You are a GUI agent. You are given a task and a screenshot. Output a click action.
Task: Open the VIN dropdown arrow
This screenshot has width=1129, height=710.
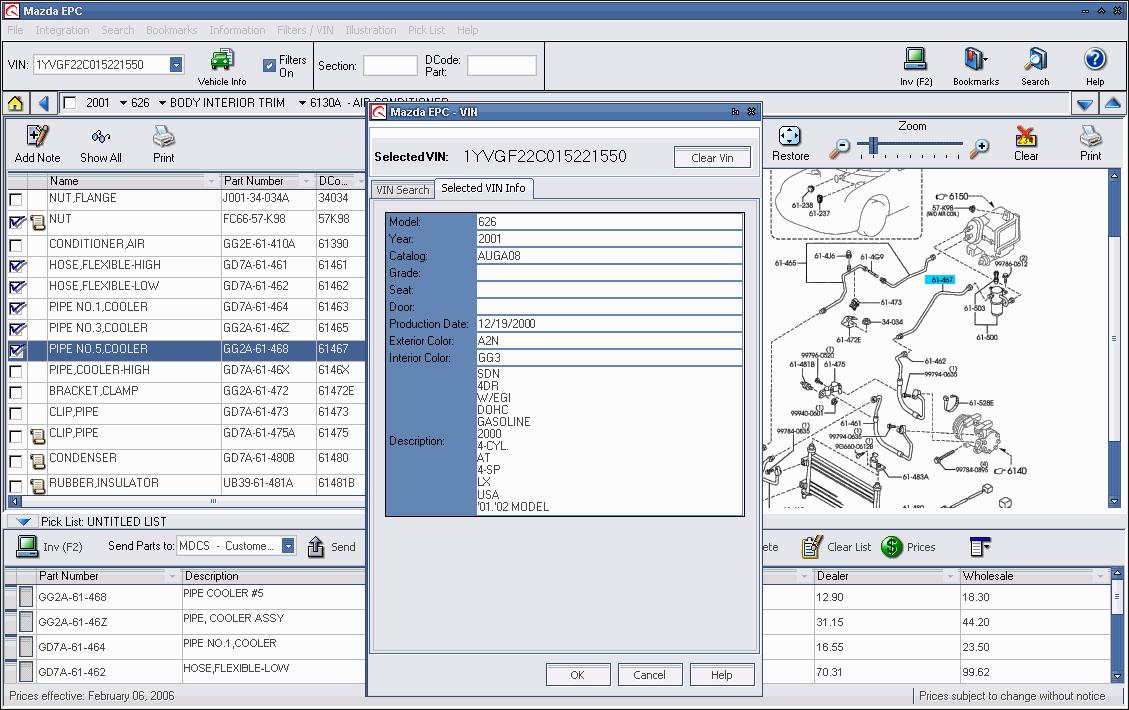click(x=176, y=65)
